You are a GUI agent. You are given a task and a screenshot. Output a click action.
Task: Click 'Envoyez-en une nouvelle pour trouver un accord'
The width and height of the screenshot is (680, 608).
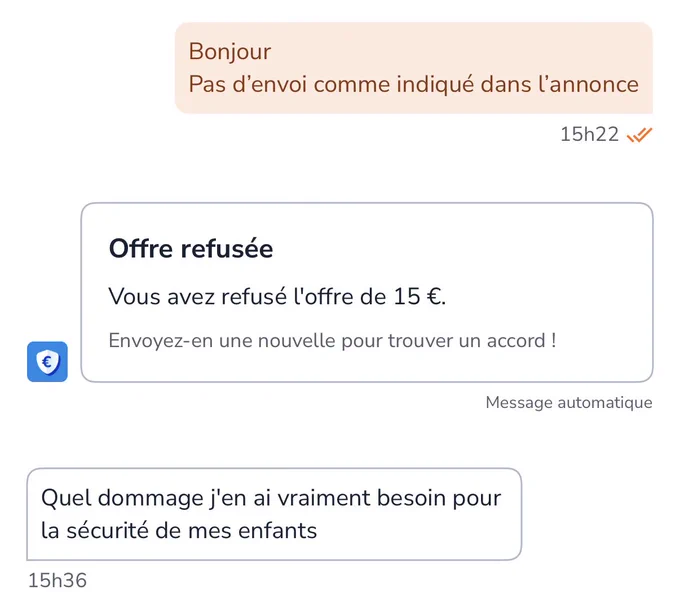coord(332,341)
